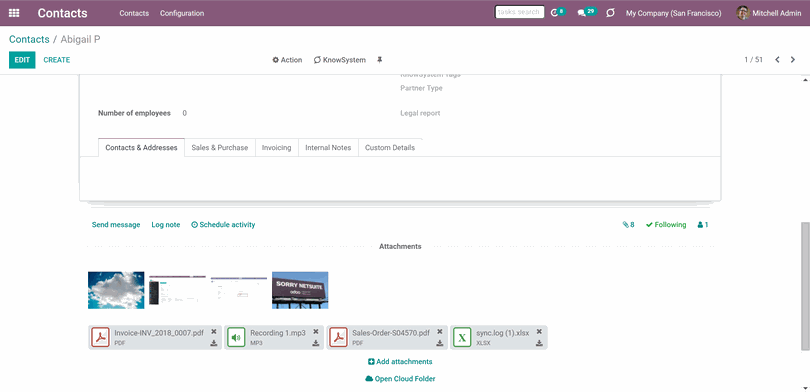Open the third screenshot thumbnail attachment
Screen dimensions: 810x392
(x=239, y=290)
